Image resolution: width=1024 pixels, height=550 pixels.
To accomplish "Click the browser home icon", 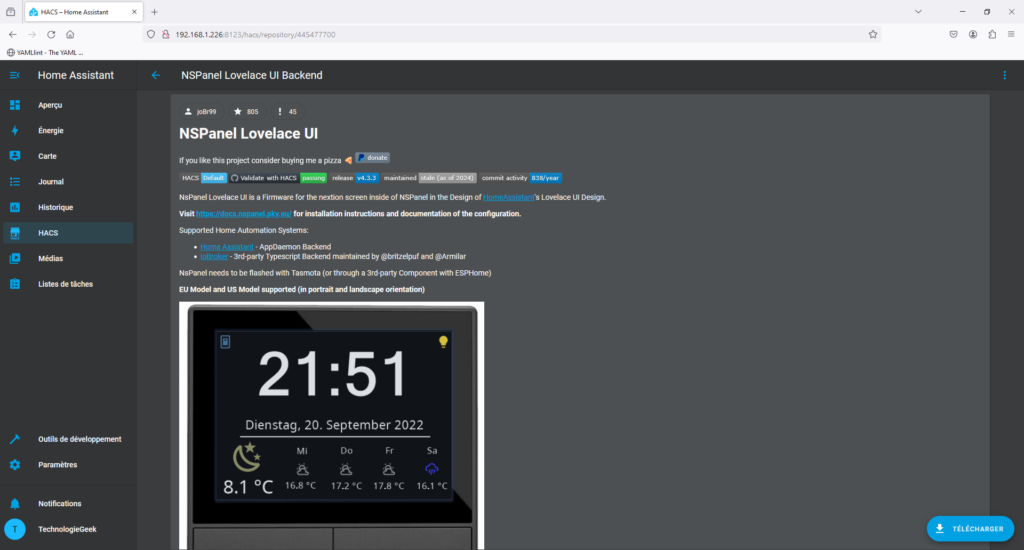I will tap(70, 35).
